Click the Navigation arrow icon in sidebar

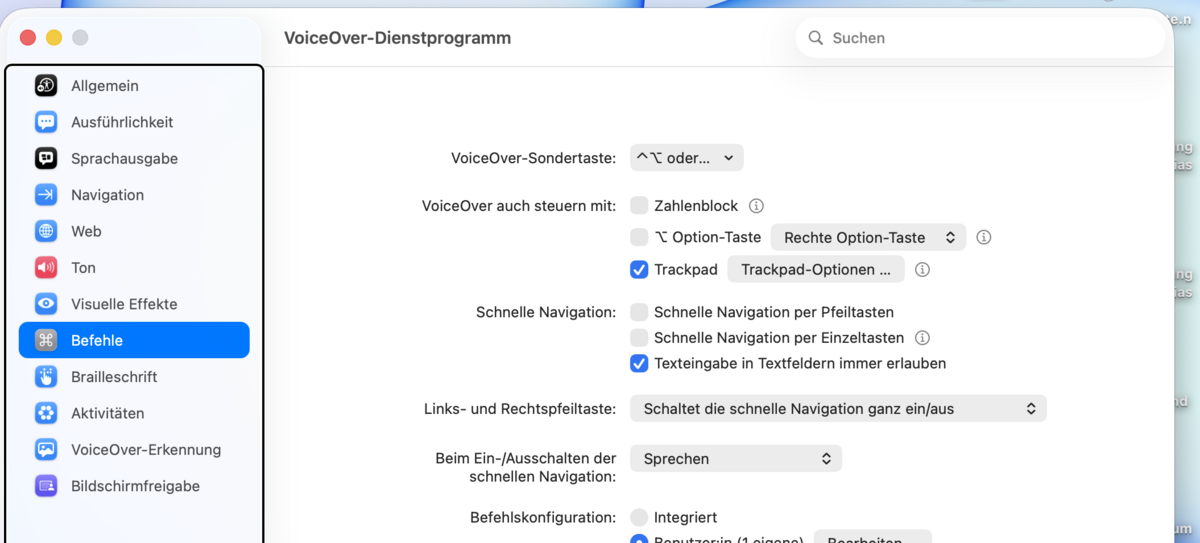(x=46, y=195)
